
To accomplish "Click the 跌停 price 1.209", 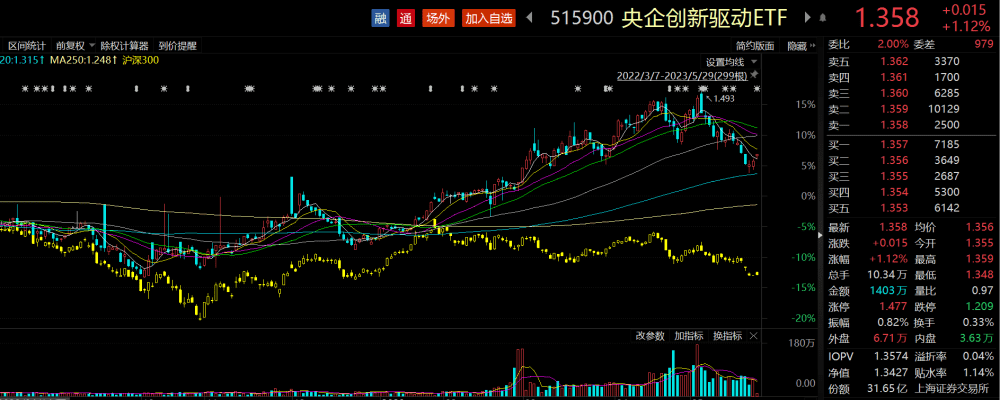I will pyautogui.click(x=980, y=306).
